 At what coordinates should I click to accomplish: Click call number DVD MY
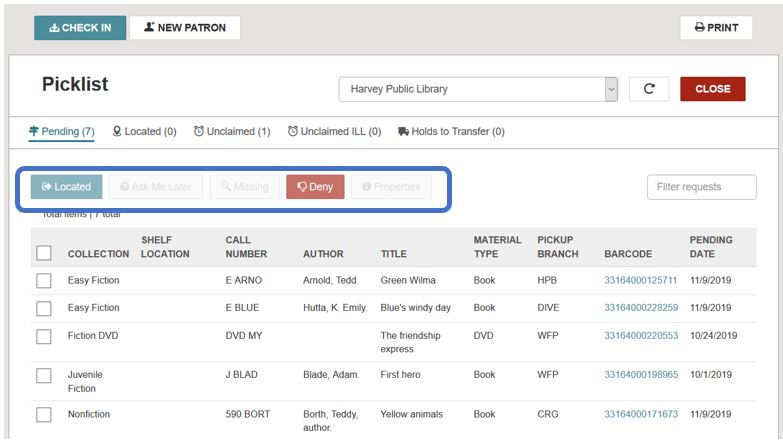(244, 336)
